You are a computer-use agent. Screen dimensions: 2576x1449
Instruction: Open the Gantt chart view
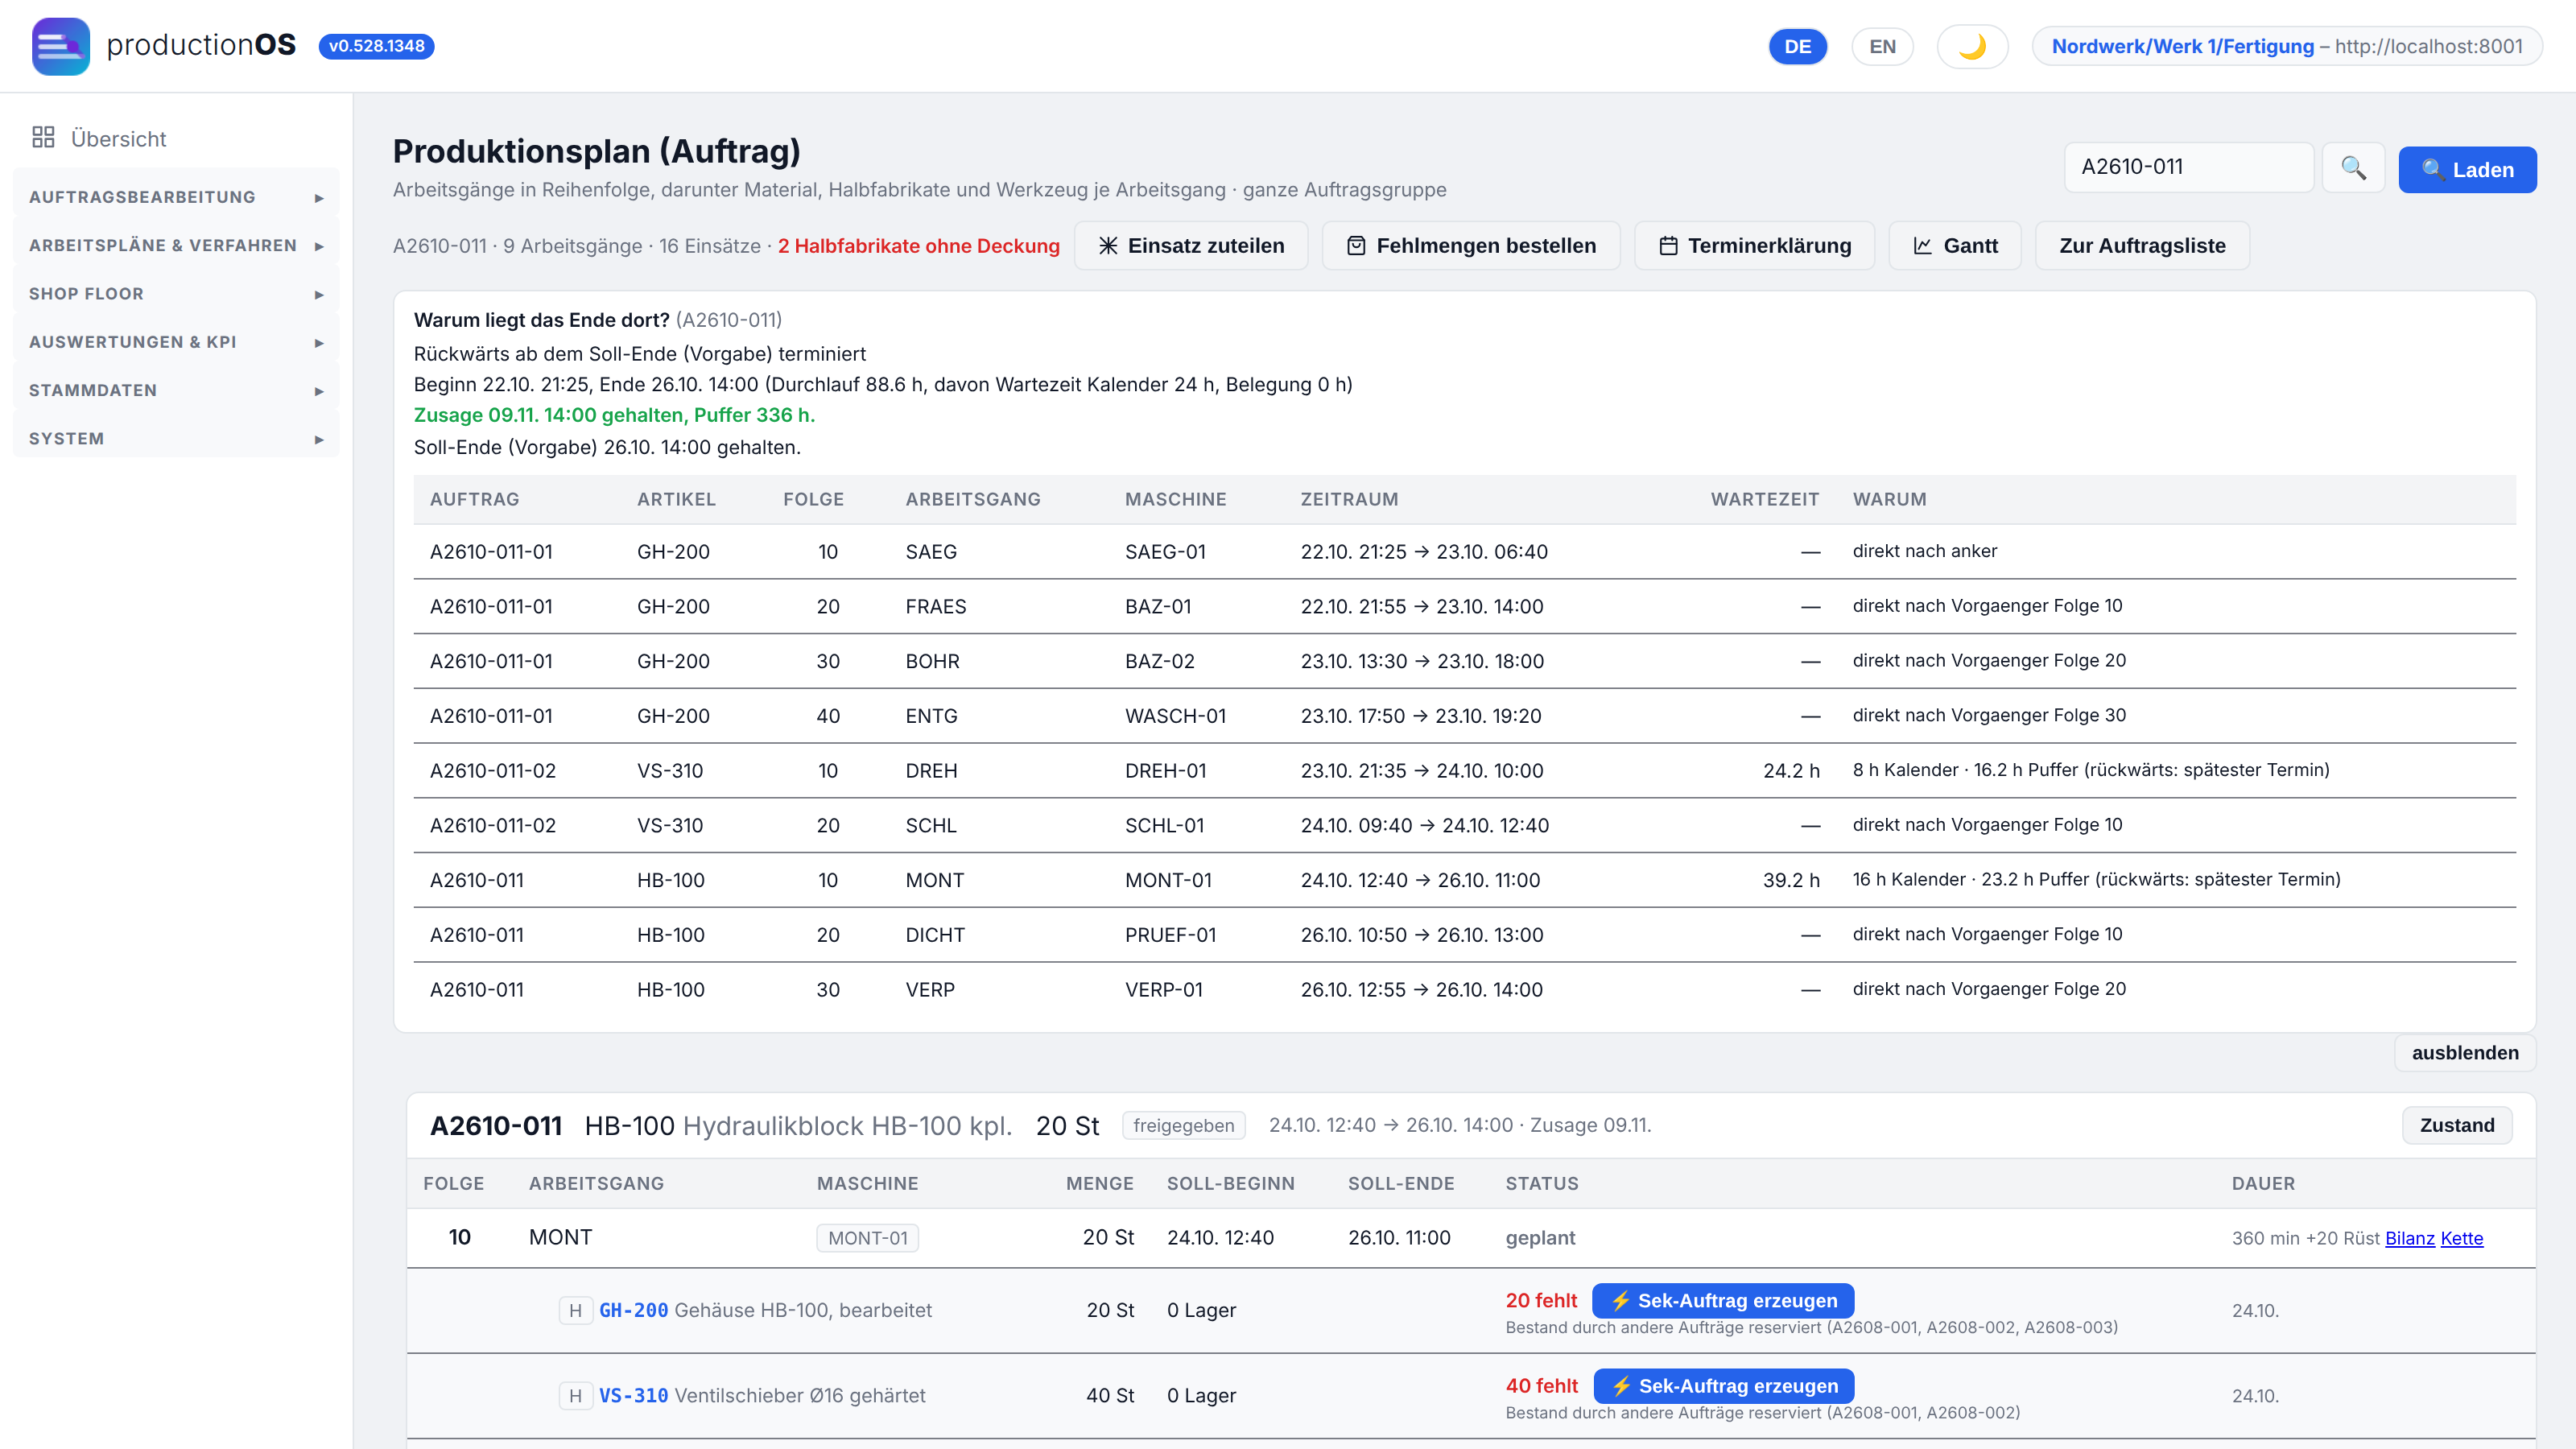point(1954,246)
